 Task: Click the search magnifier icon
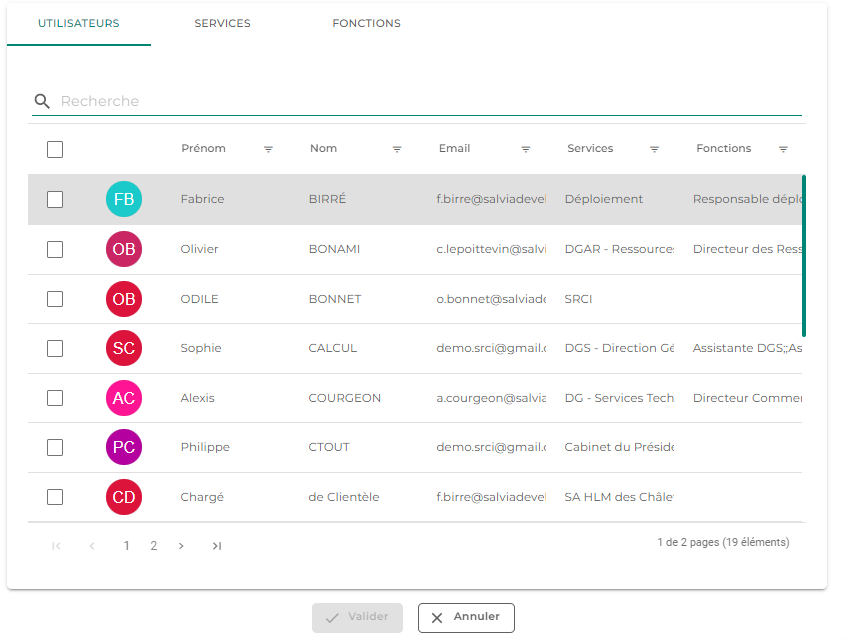(42, 101)
